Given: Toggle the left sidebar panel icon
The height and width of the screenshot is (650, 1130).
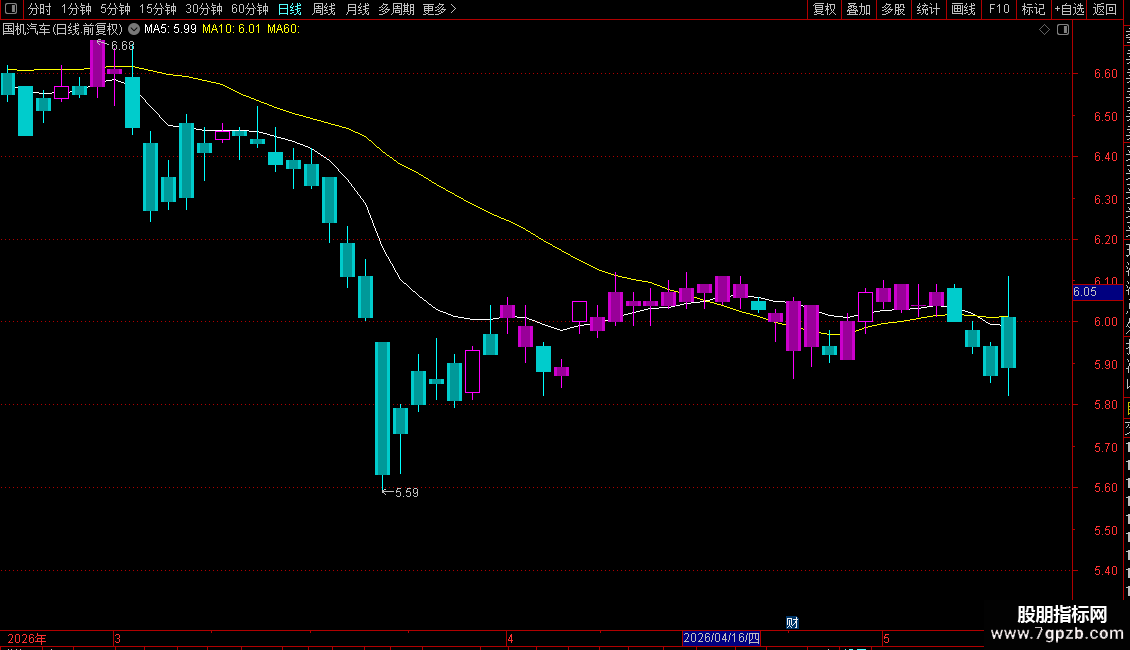Looking at the screenshot, I should pos(11,9).
